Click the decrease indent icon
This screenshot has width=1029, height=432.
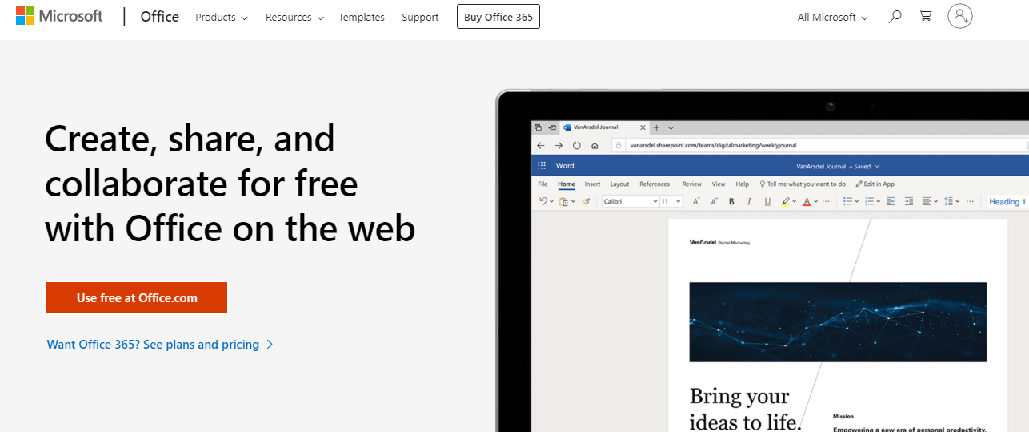(x=891, y=202)
